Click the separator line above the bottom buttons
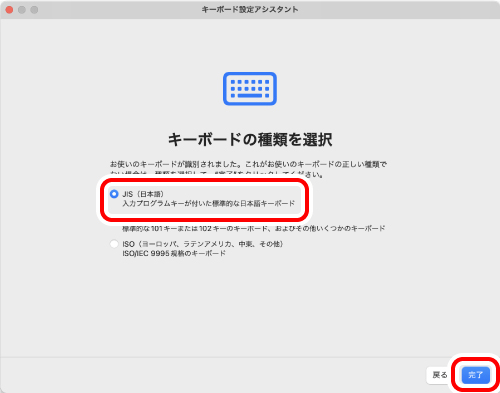The height and width of the screenshot is (393, 500). coord(250,357)
